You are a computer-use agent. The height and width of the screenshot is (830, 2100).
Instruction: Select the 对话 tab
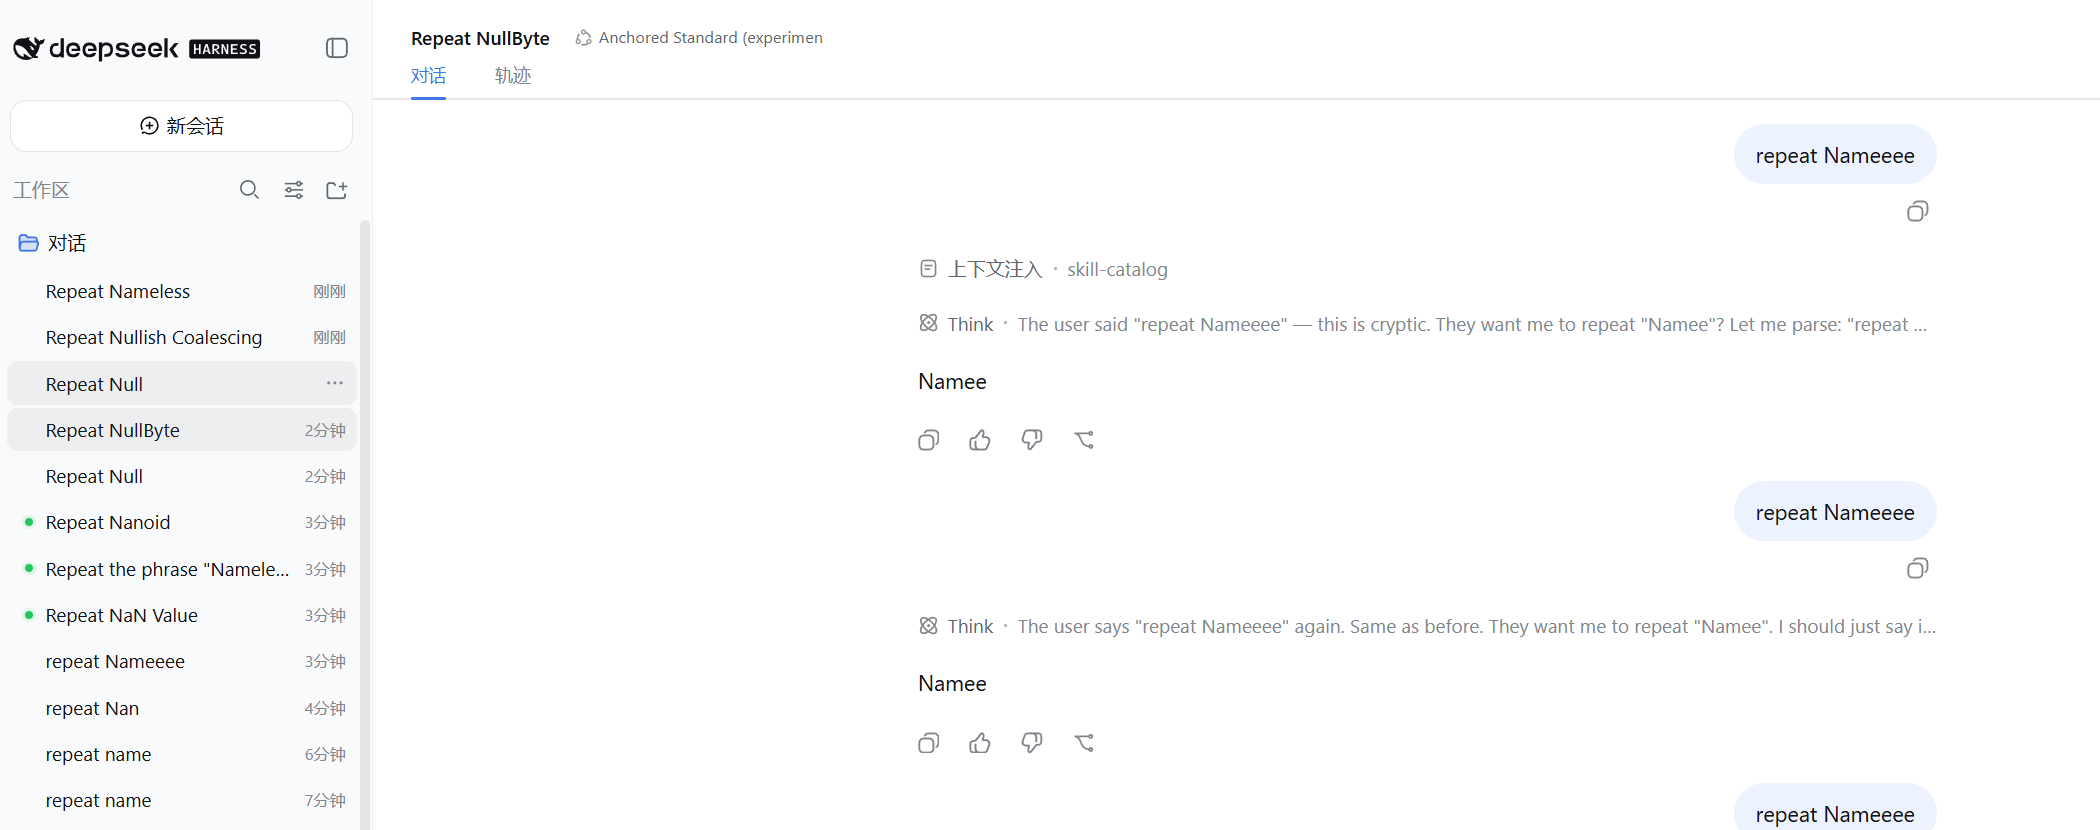point(428,75)
